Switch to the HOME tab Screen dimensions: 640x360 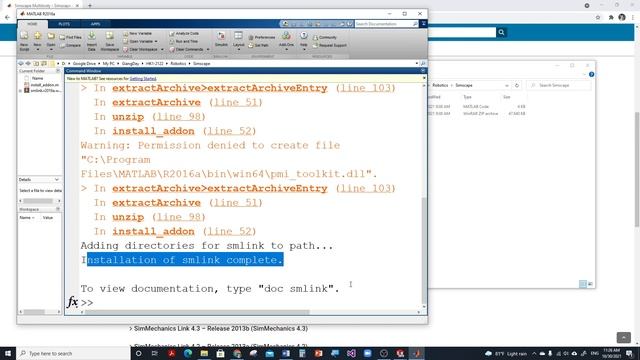[x=32, y=24]
